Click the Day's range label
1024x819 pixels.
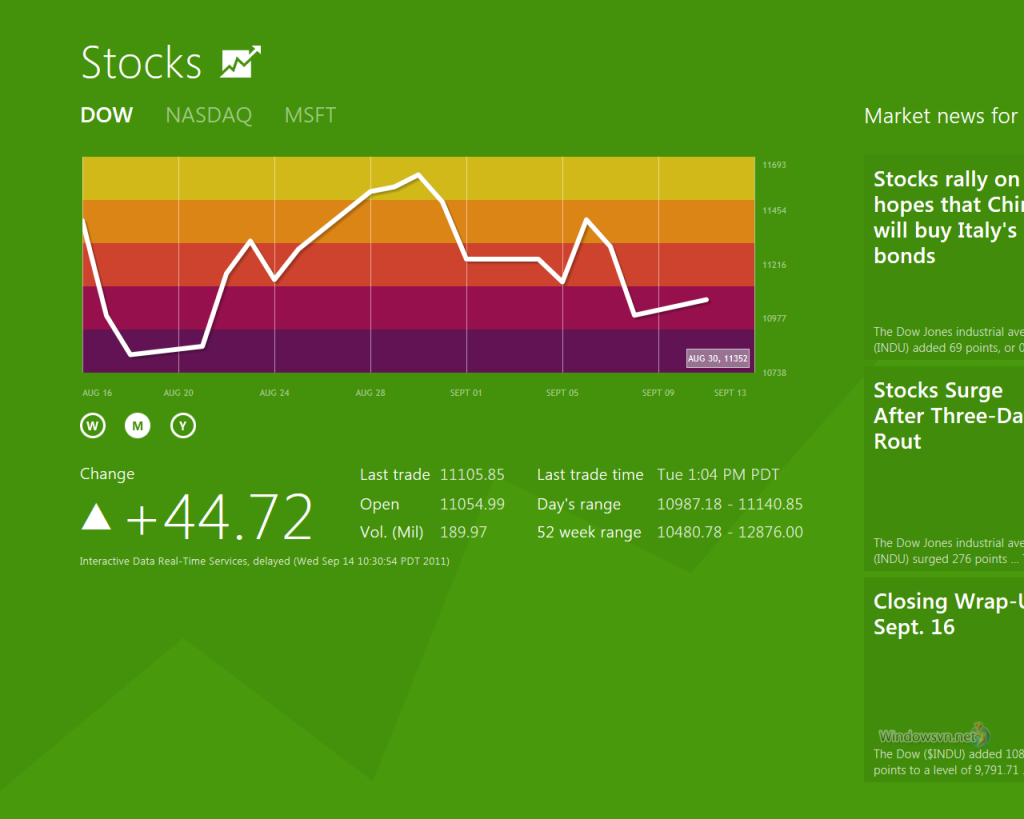point(579,505)
